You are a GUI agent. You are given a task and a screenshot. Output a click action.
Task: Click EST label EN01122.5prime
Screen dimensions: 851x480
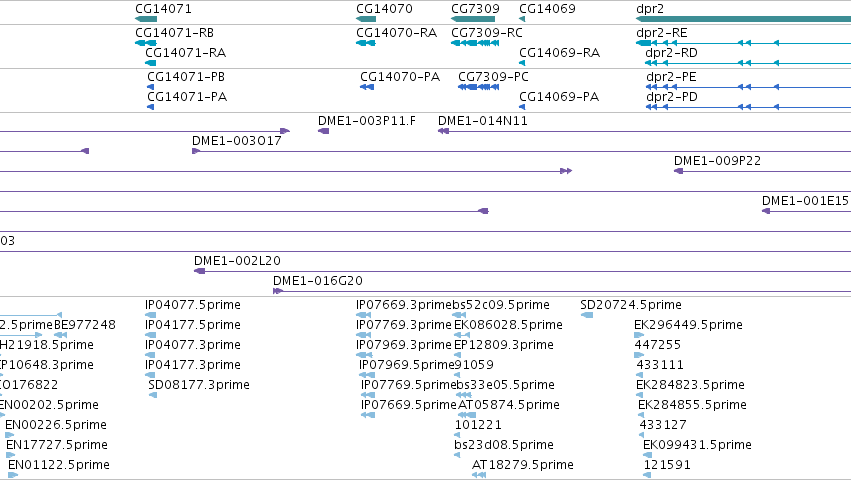59,465
